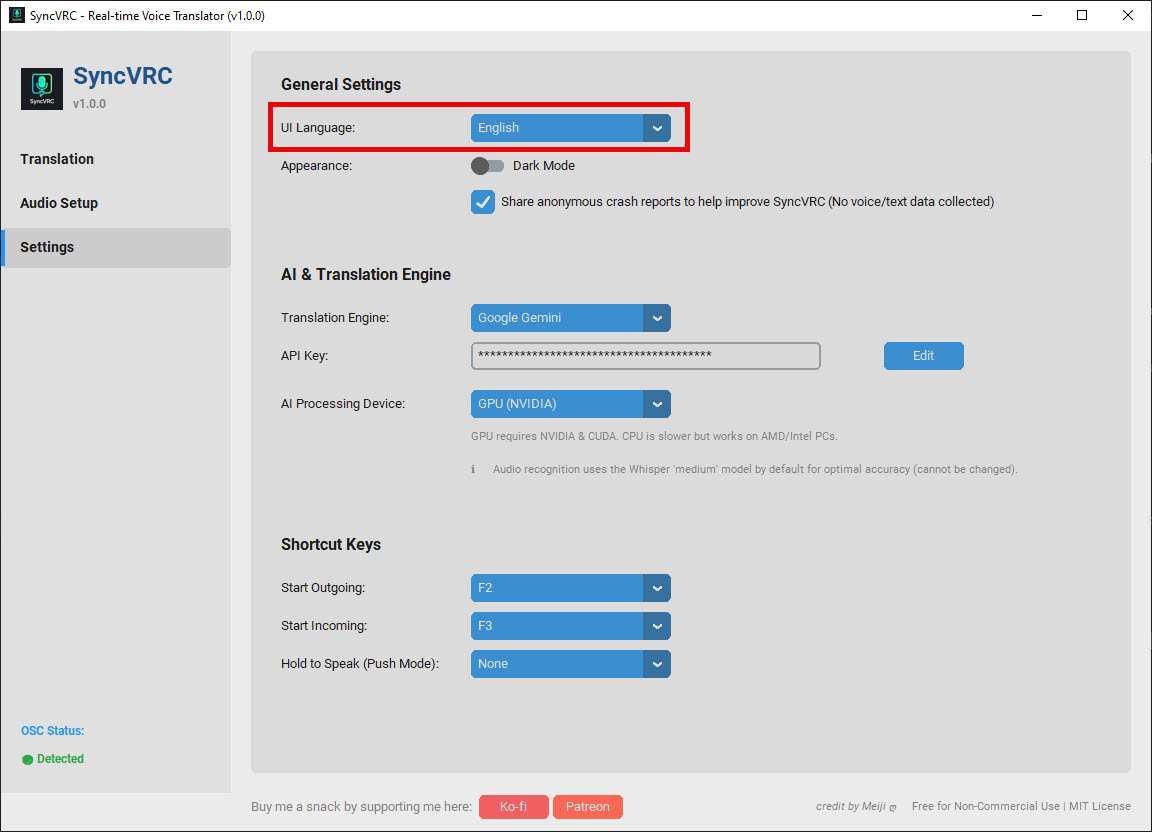Open the Ko-fi support link
Image resolution: width=1152 pixels, height=832 pixels.
pyautogui.click(x=514, y=807)
